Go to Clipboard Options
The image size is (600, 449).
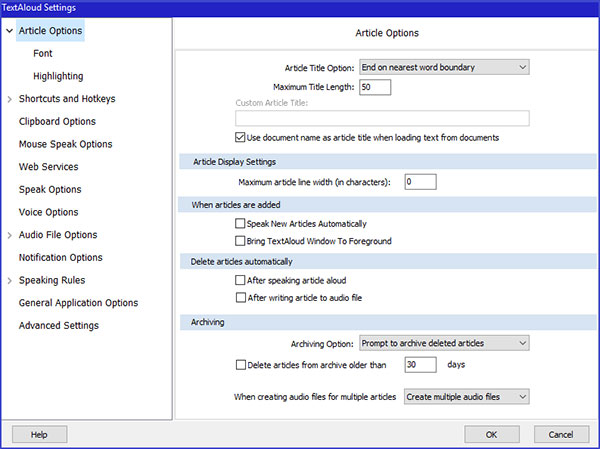tap(57, 121)
